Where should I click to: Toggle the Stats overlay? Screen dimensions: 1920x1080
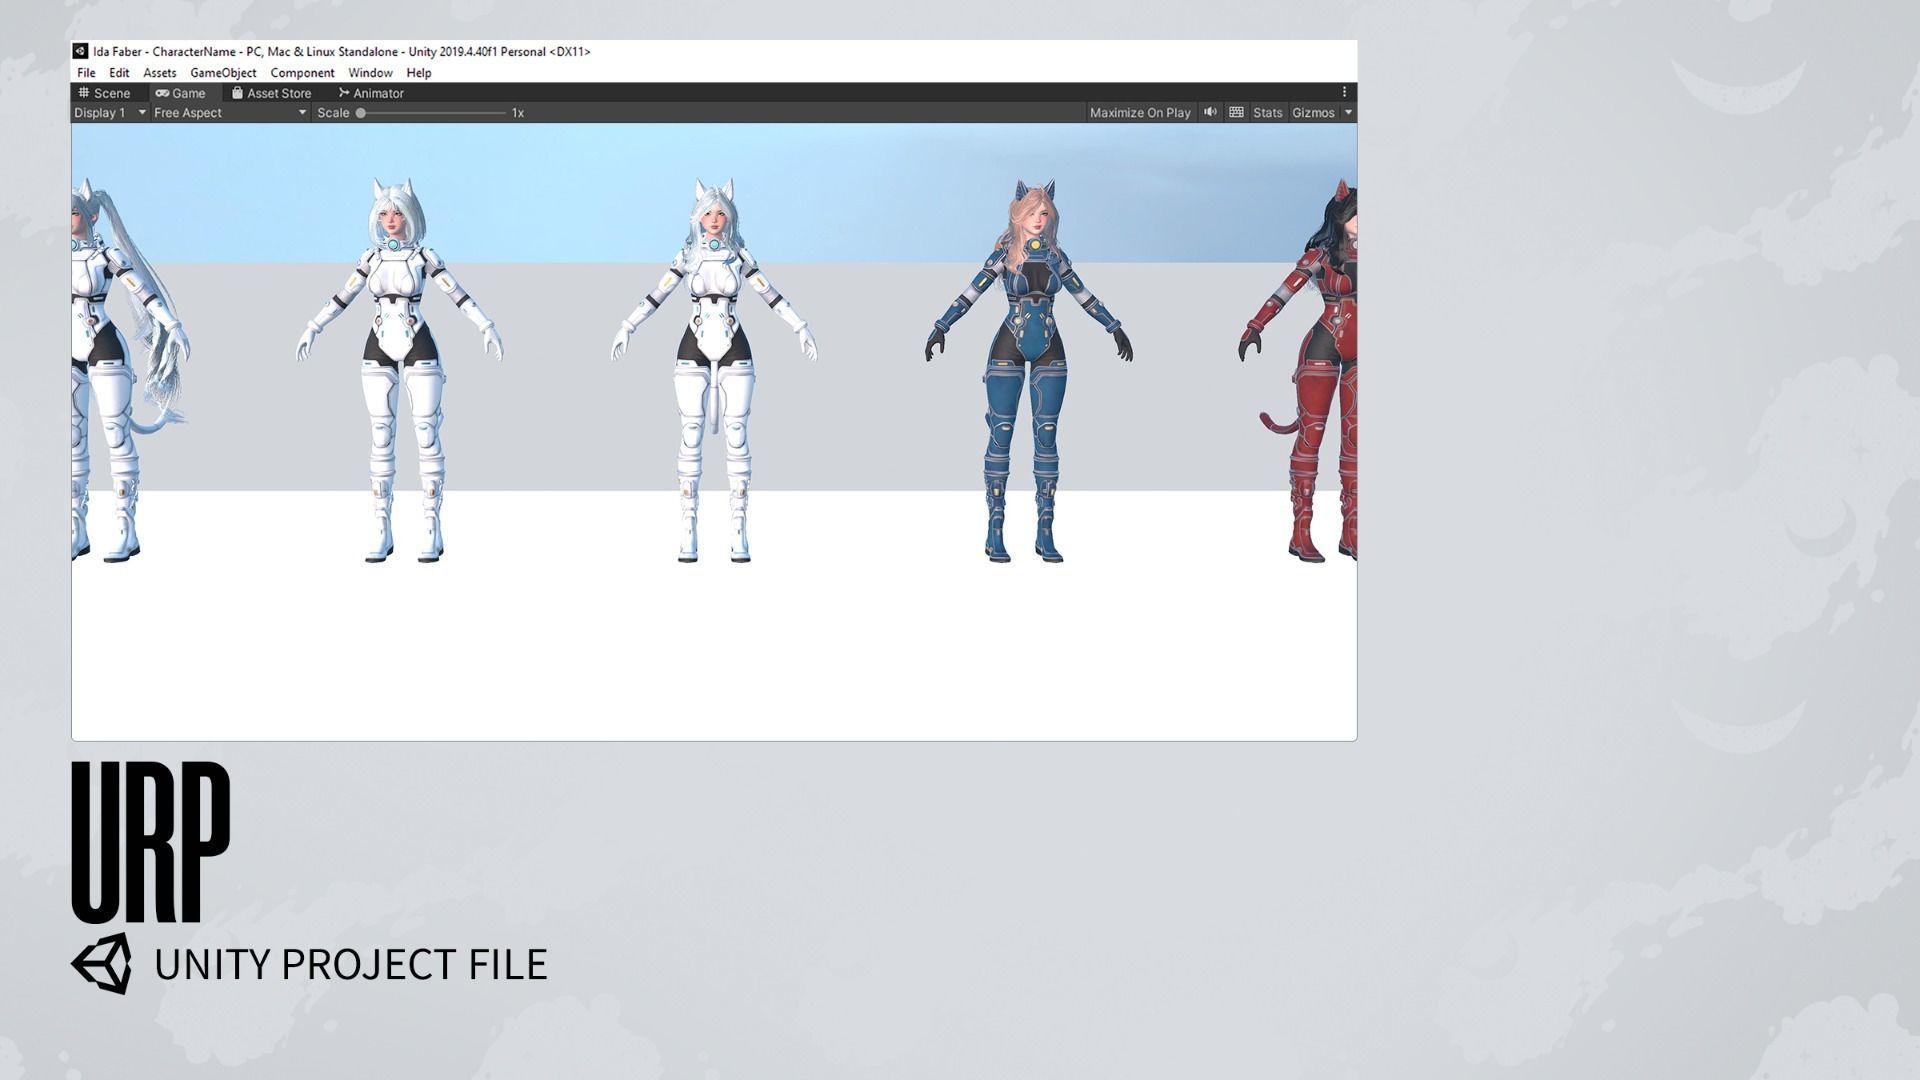[1267, 113]
